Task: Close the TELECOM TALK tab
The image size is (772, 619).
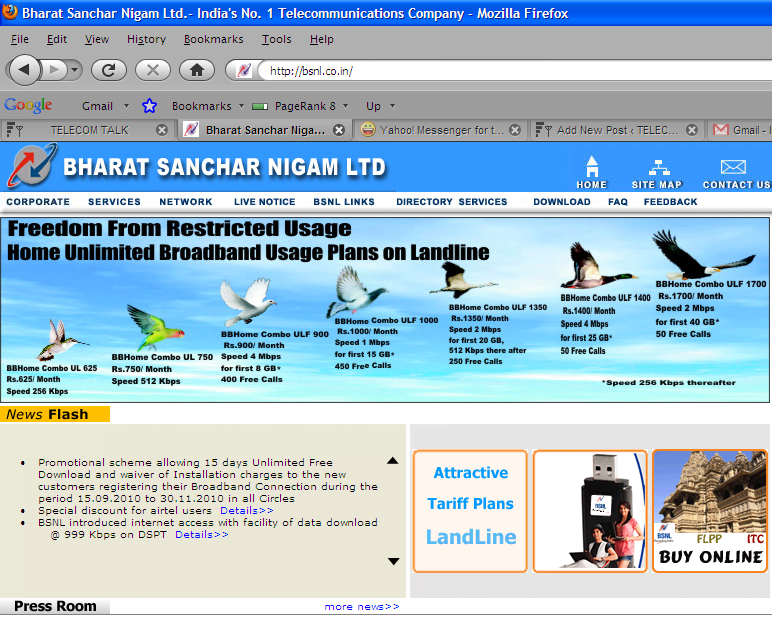Action: click(x=161, y=130)
